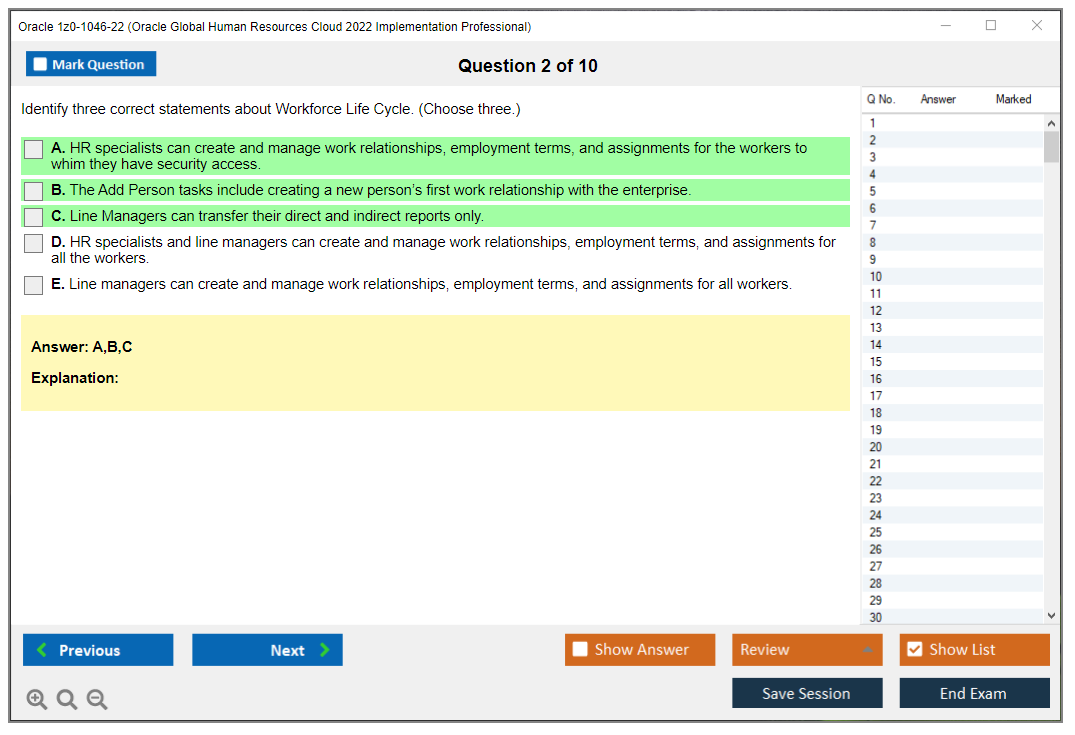Select the middle plain magnifier icon
Screen dimensions: 1075x735
pyautogui.click(x=67, y=699)
